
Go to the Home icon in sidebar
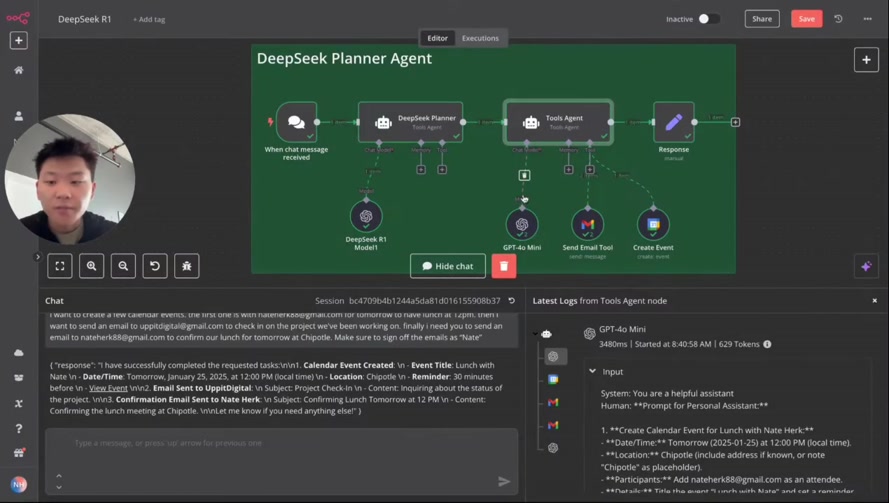click(x=19, y=70)
